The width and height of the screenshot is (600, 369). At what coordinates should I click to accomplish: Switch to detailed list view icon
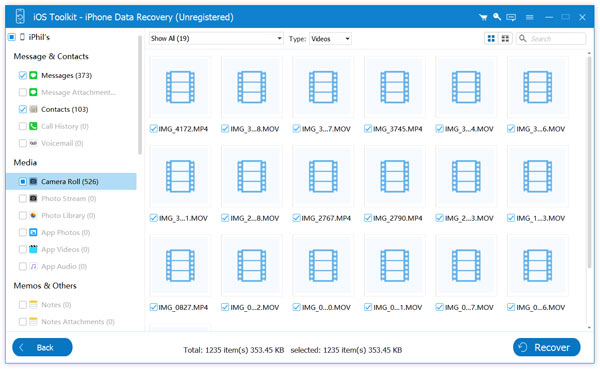click(505, 38)
